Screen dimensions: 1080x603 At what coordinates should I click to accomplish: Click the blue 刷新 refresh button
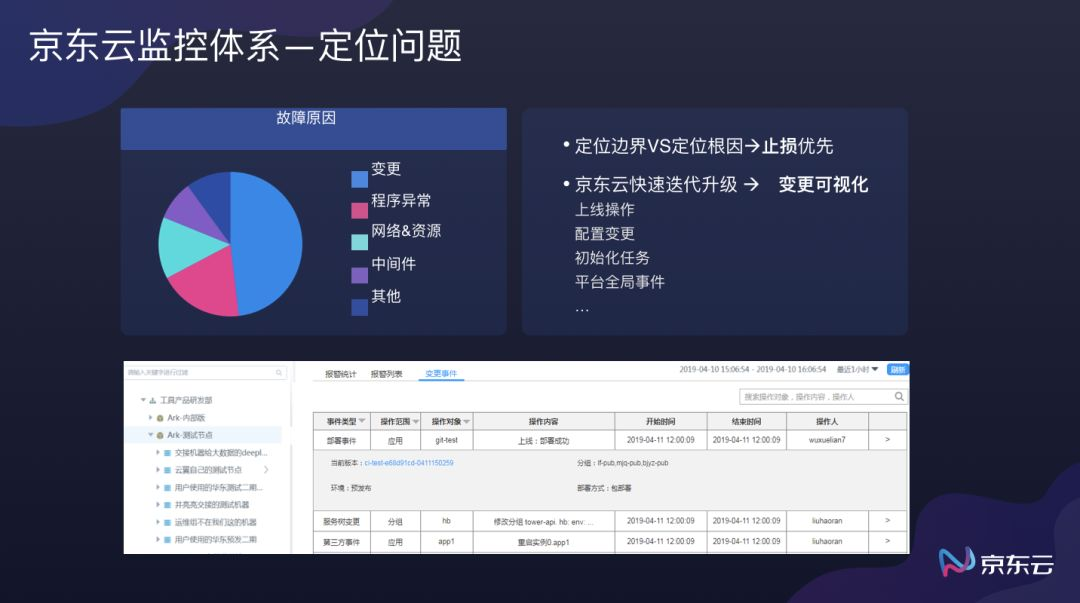(897, 370)
